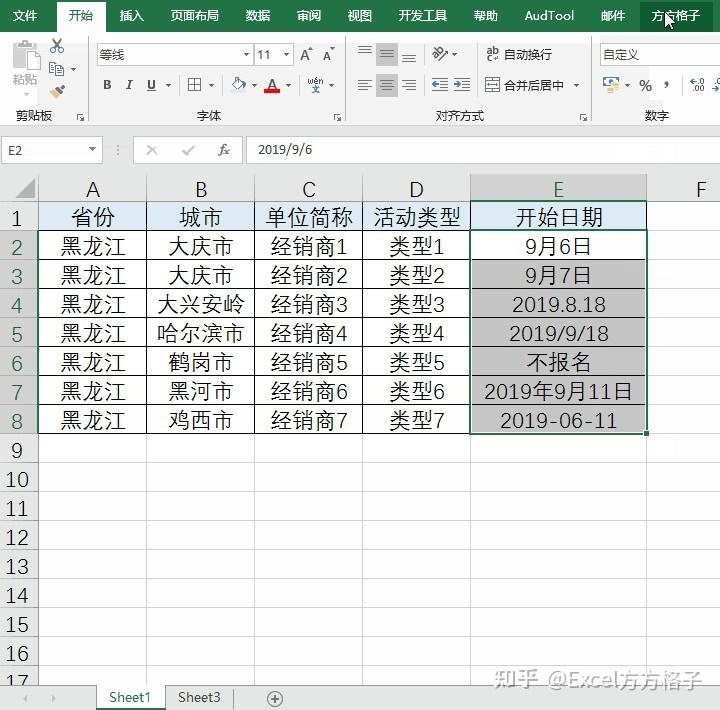Image resolution: width=720 pixels, height=710 pixels.
Task: Click the formula bar confirm checkmark icon
Action: pyautogui.click(x=188, y=150)
